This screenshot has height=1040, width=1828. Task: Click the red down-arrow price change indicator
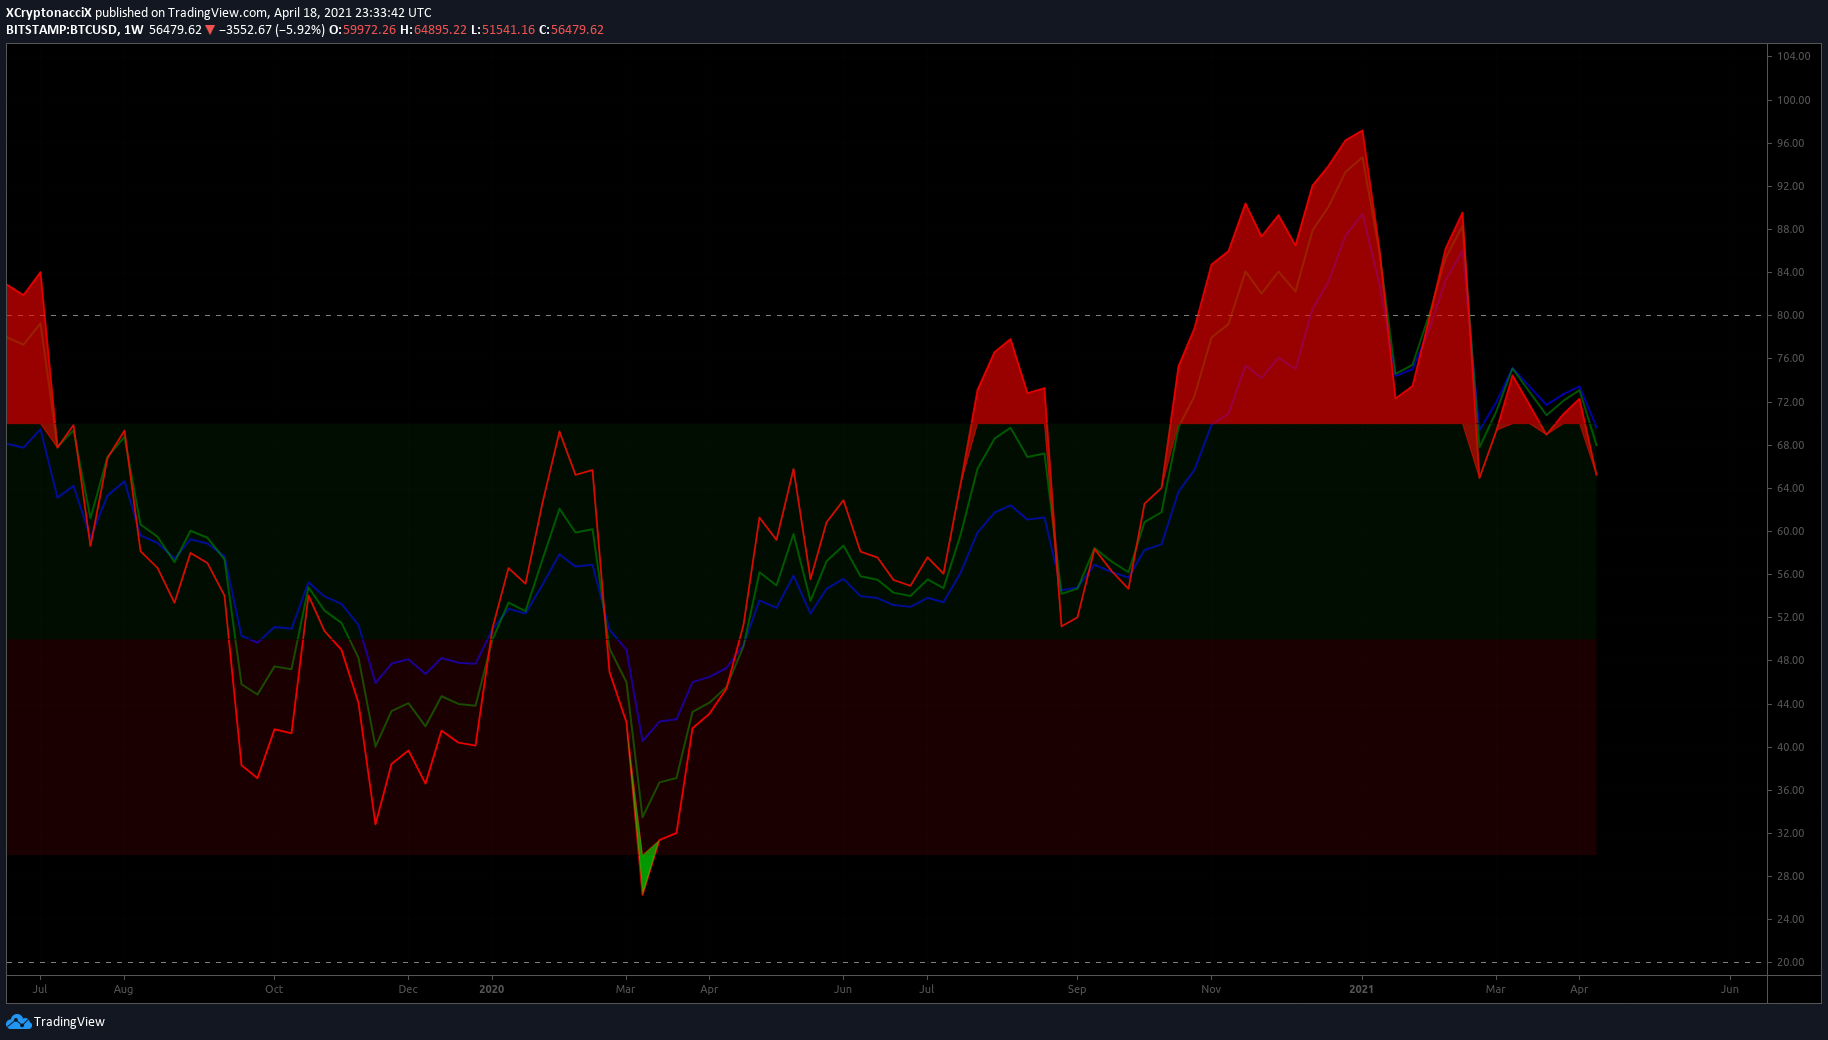(x=210, y=30)
